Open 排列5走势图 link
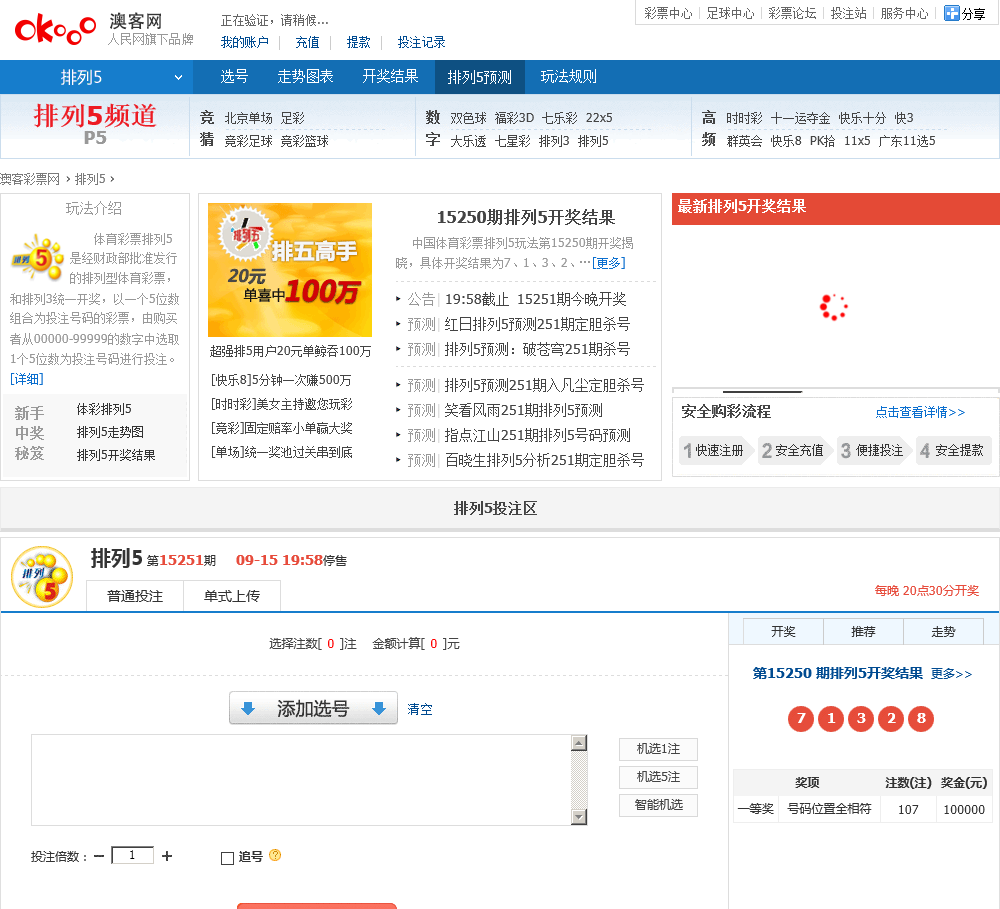 110,432
